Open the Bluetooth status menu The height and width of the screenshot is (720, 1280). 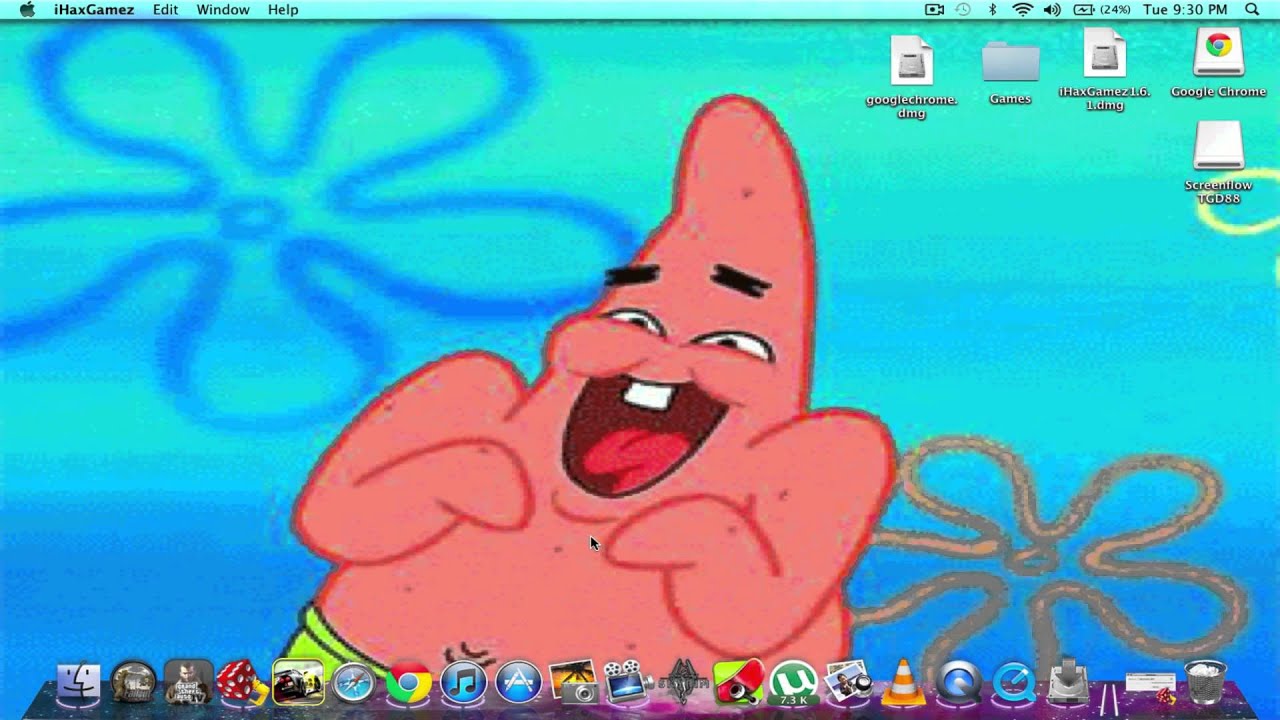[x=992, y=9]
